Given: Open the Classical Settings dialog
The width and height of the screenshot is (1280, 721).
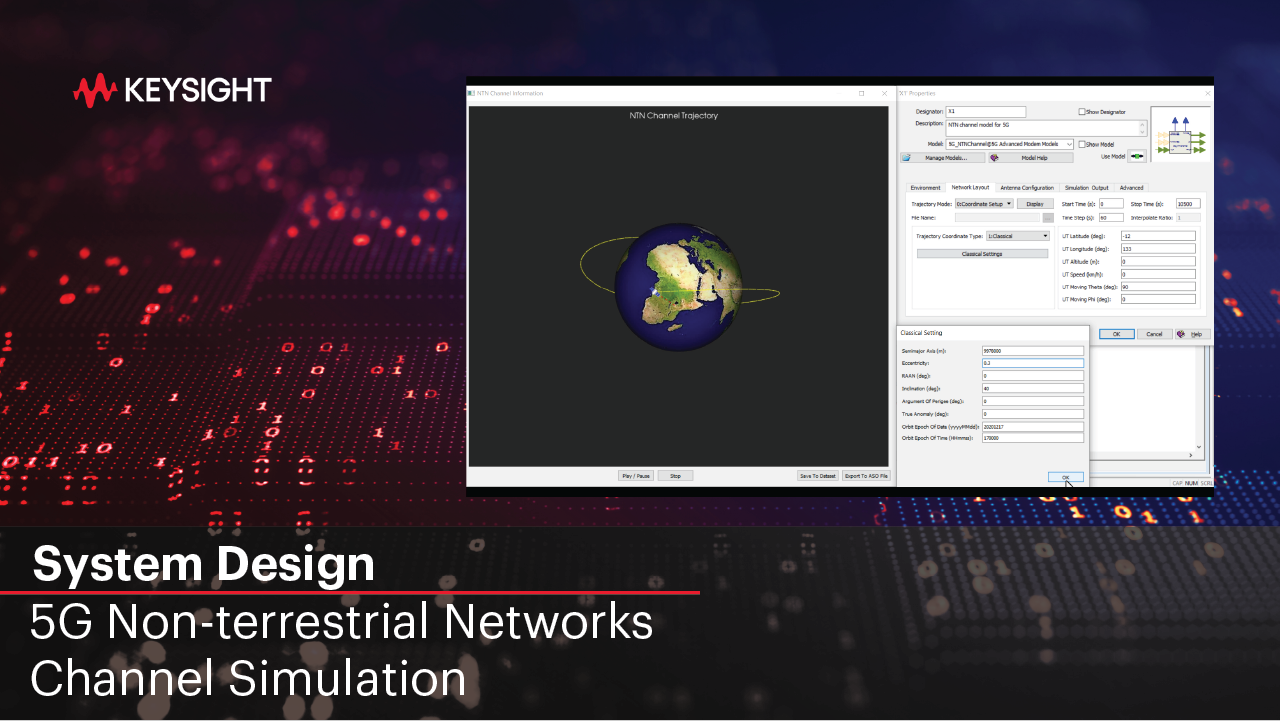Looking at the screenshot, I should [x=981, y=251].
